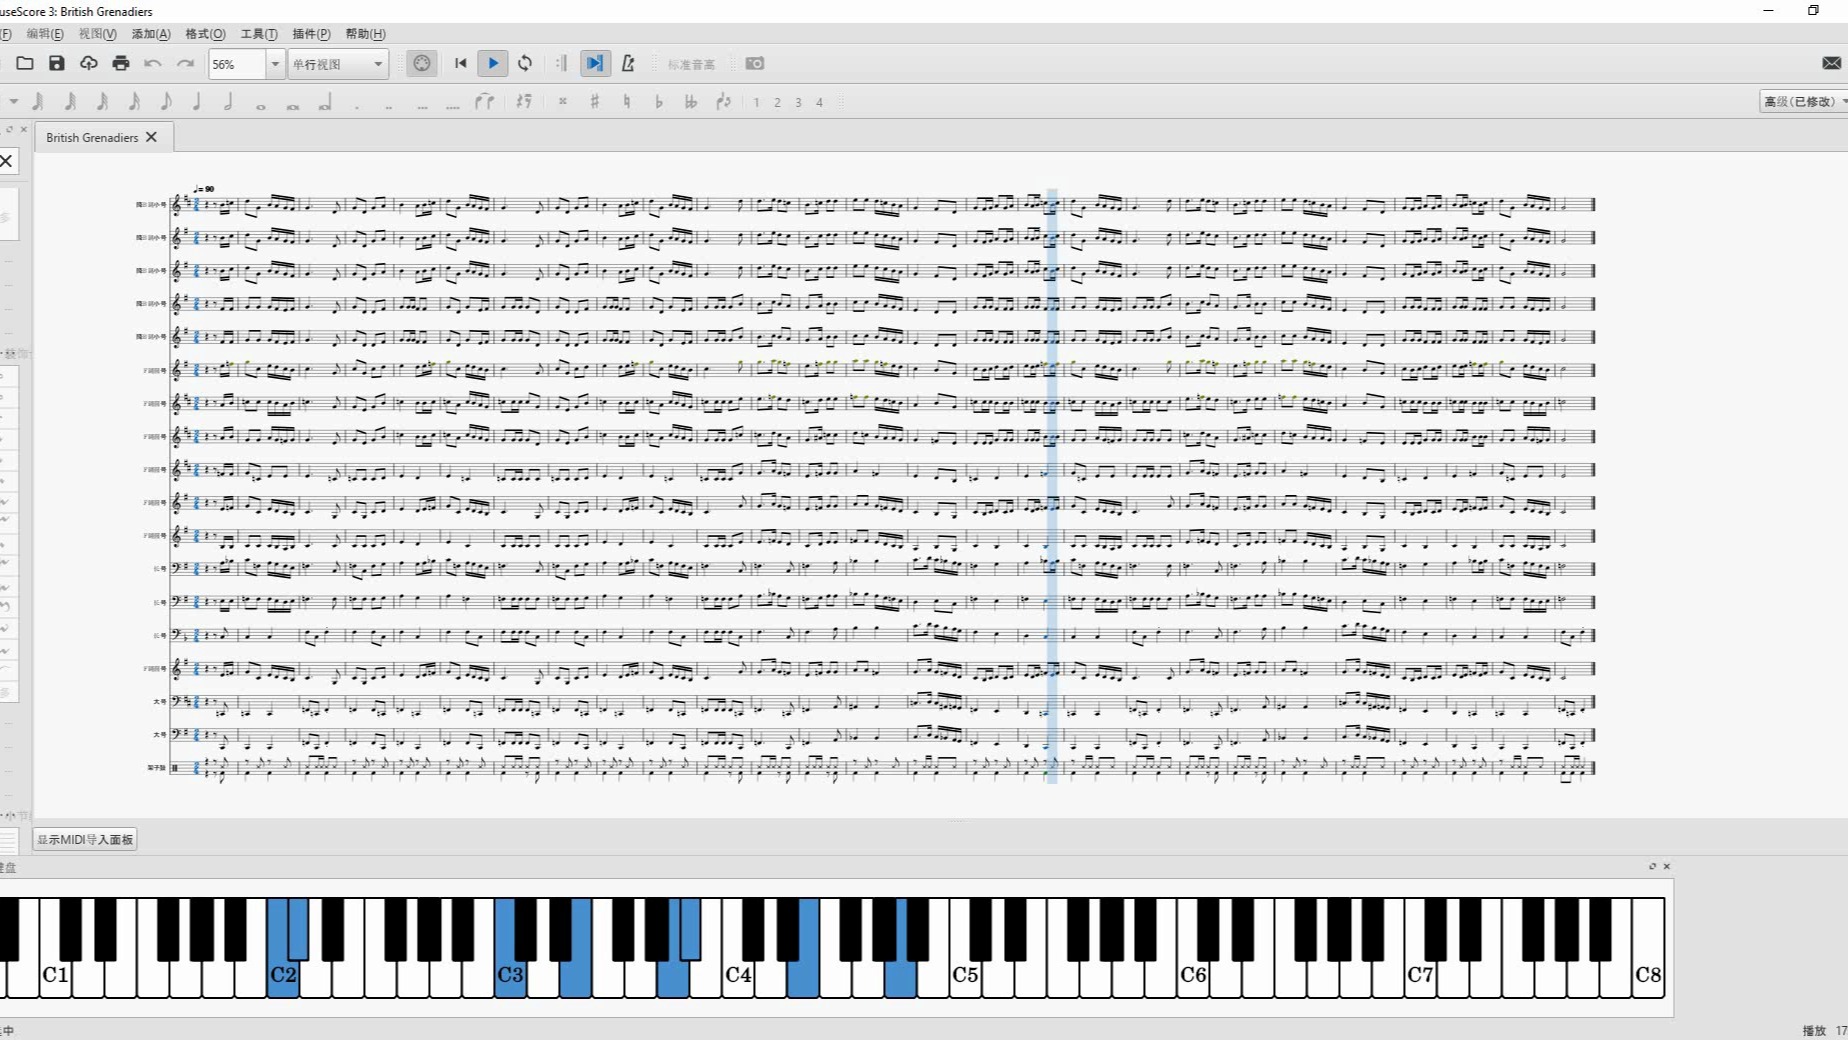The image size is (1848, 1040).
Task: Undock the piano keyboard panel
Action: pyautogui.click(x=1652, y=866)
